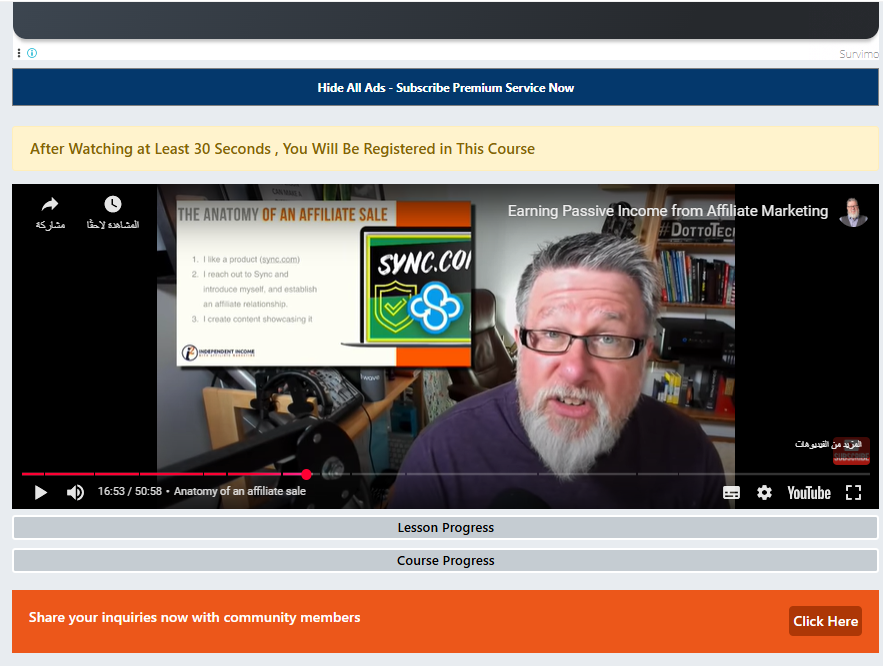Image resolution: width=883 pixels, height=666 pixels.
Task: Click the YouTube logo in the player
Action: (x=808, y=492)
